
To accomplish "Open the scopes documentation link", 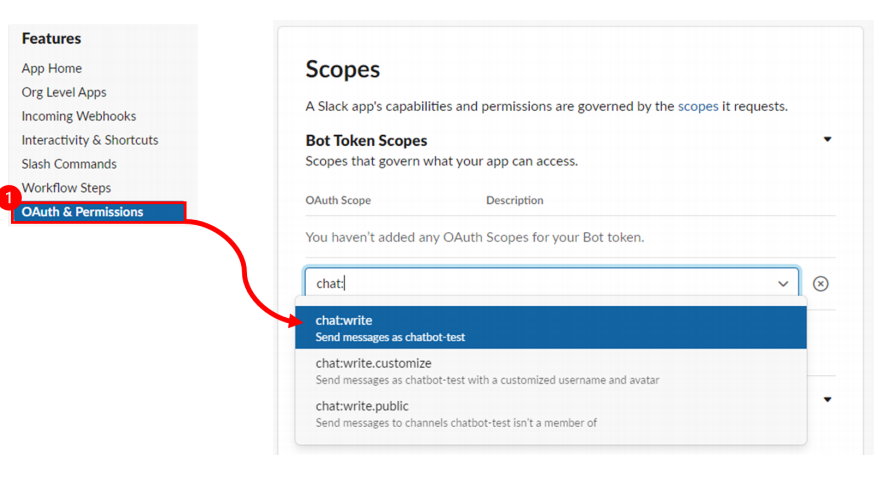I will (698, 106).
